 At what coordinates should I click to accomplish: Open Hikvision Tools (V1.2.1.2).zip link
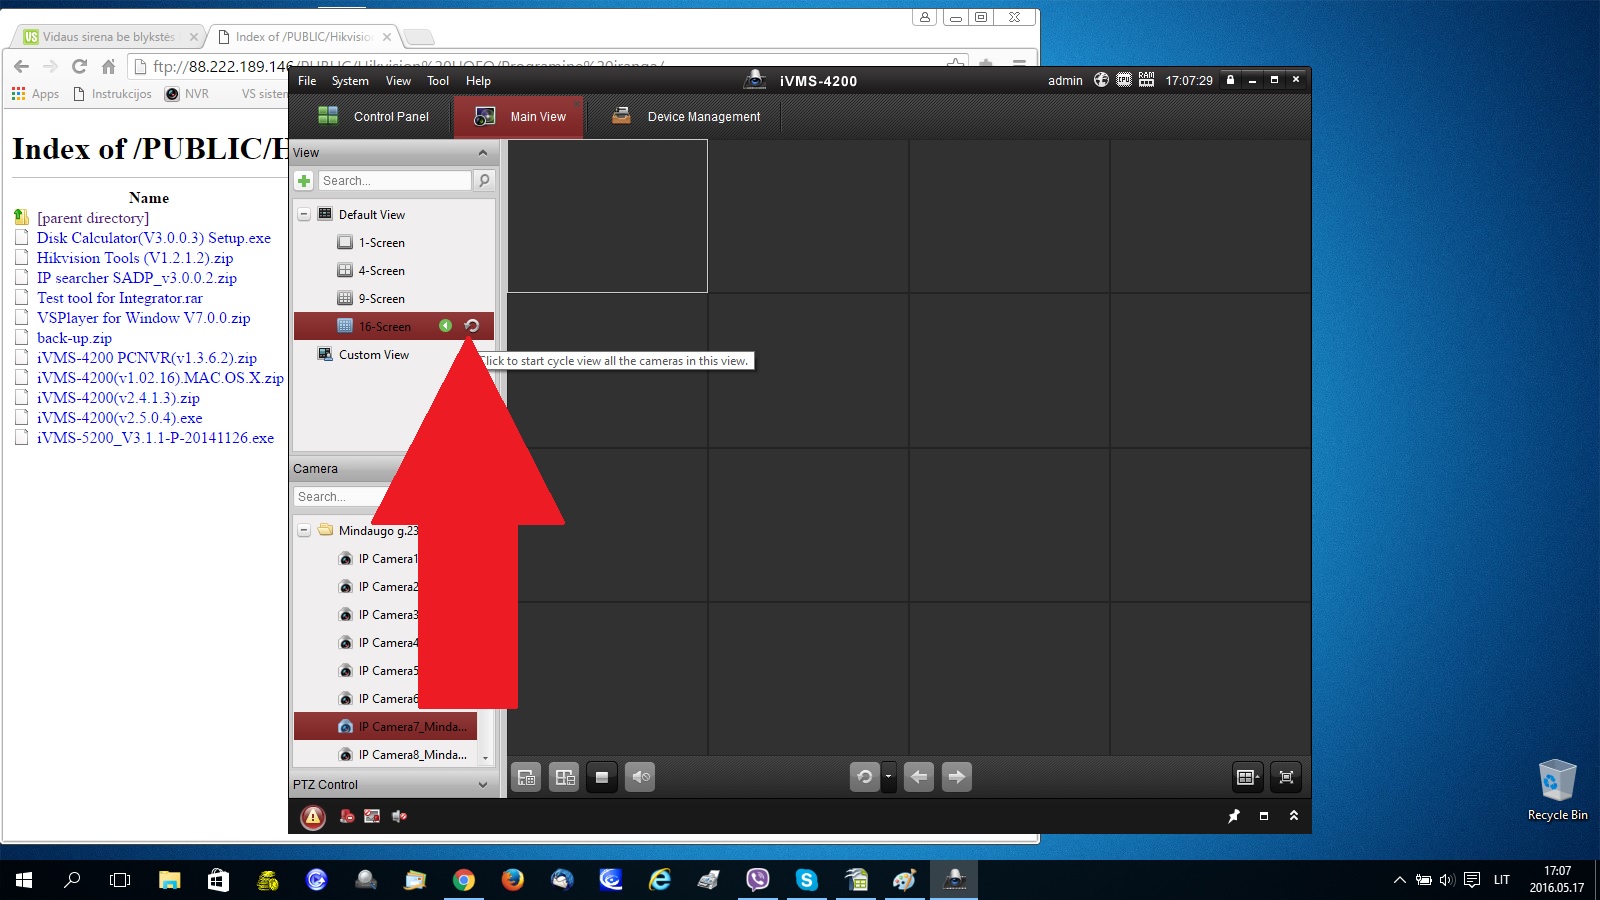click(135, 258)
